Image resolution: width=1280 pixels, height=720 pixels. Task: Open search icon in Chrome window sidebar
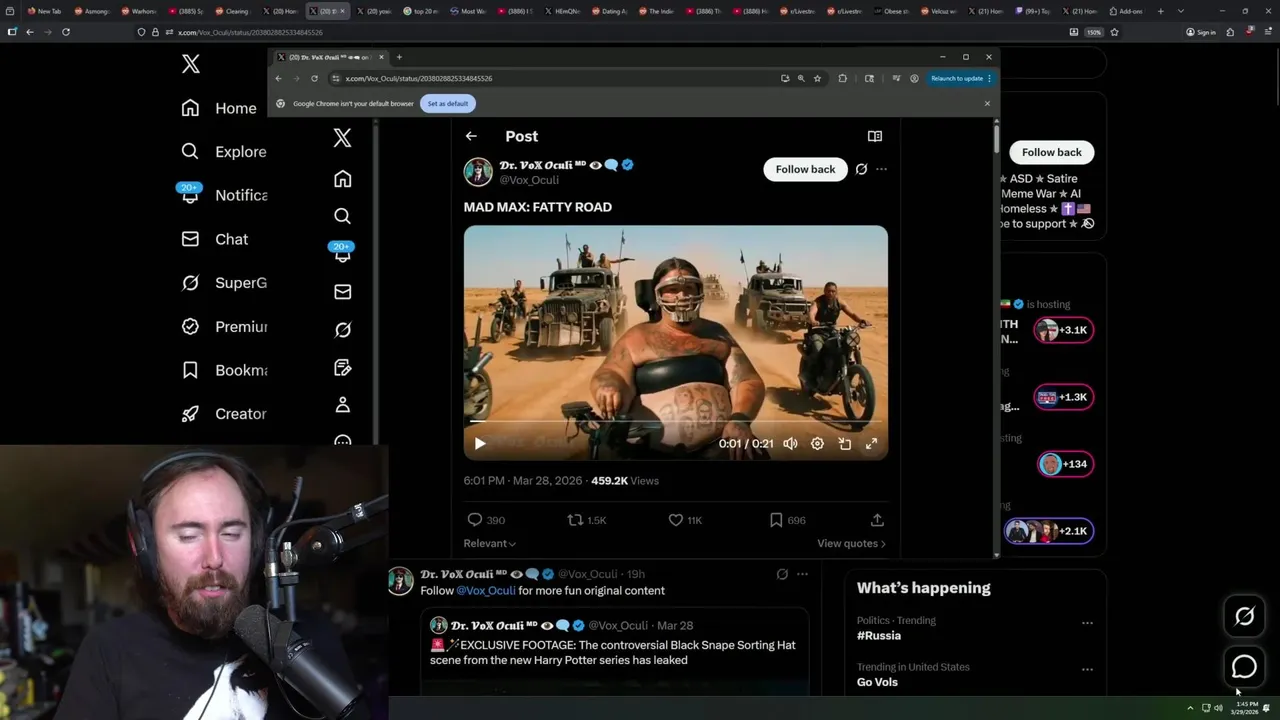point(342,216)
